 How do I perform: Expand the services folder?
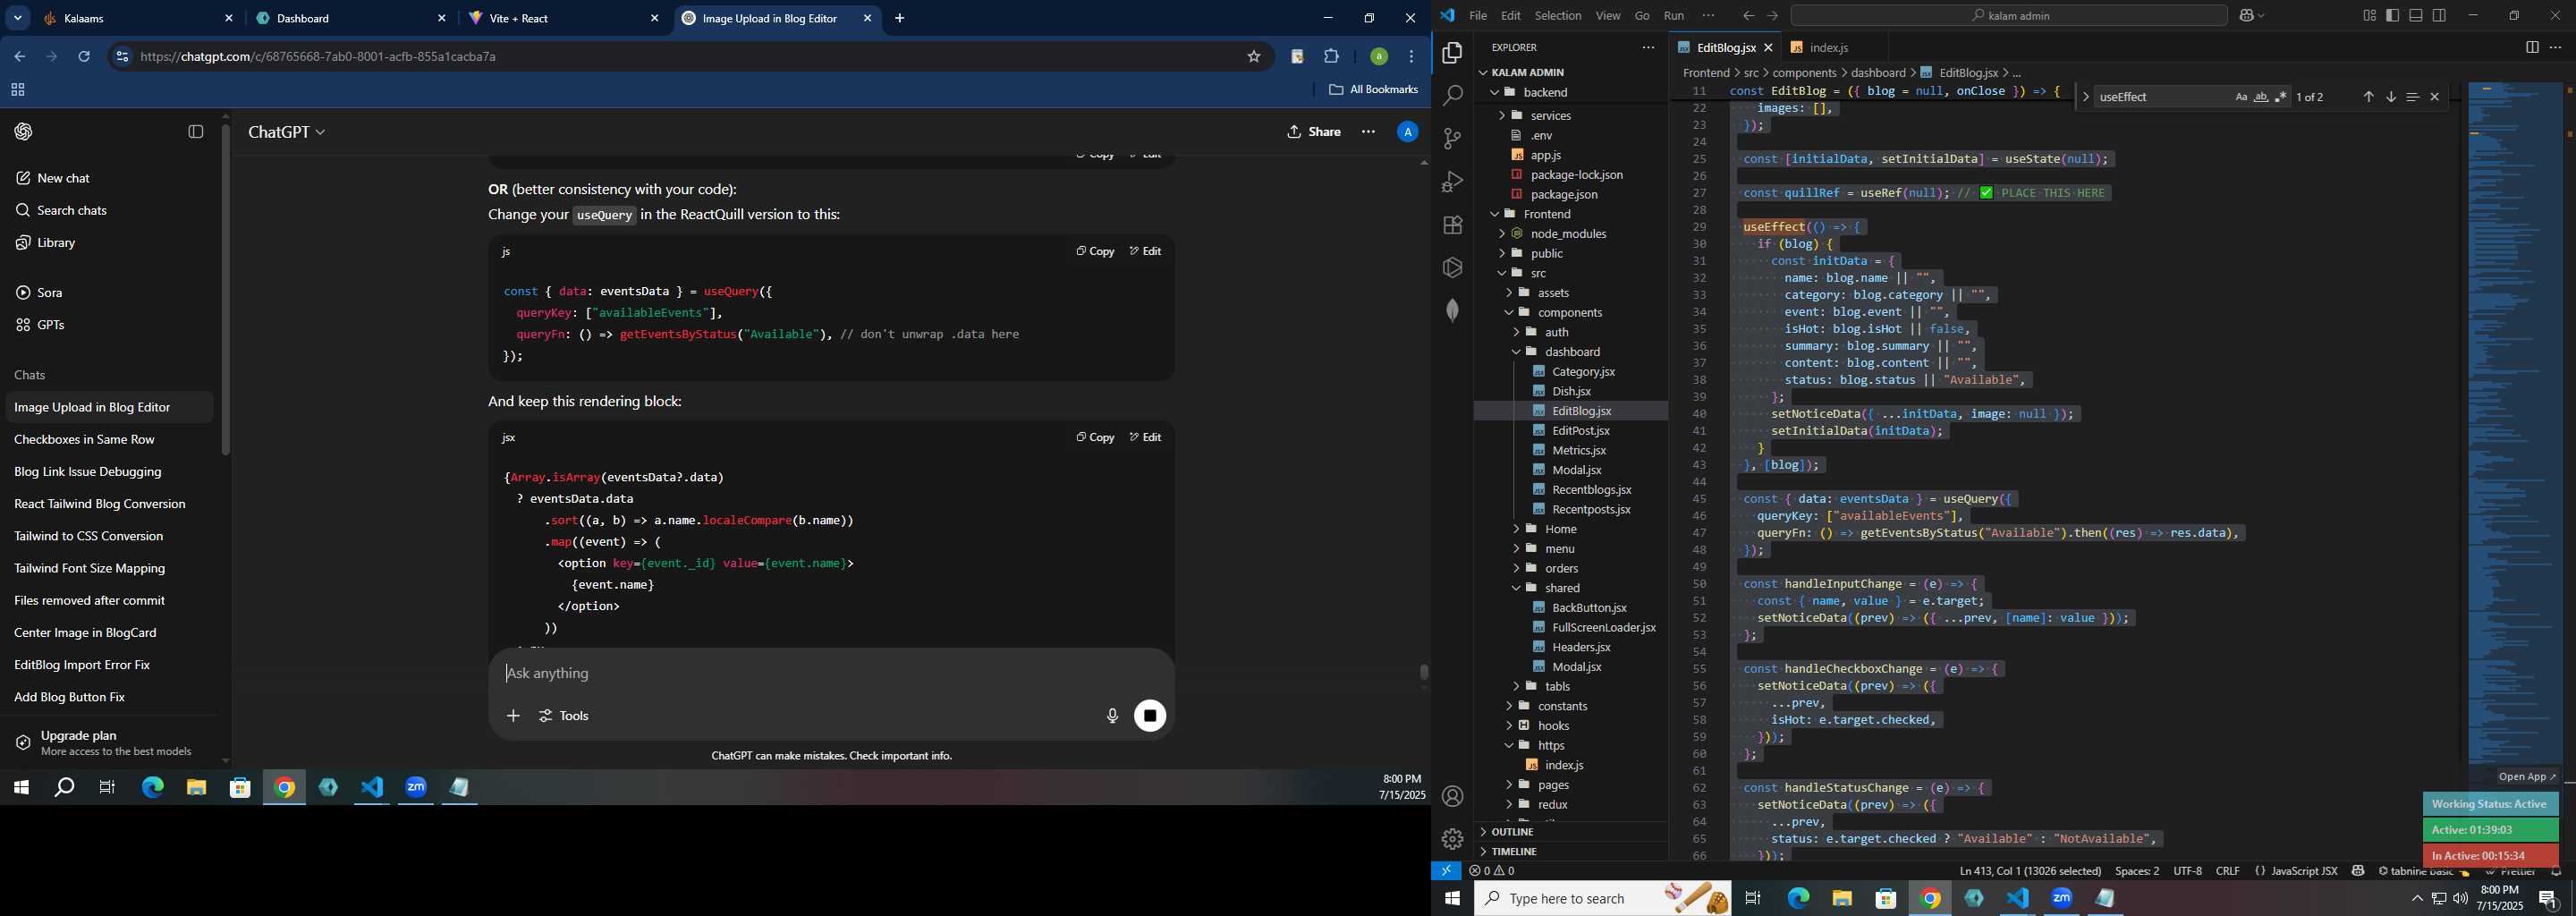click(x=1501, y=116)
